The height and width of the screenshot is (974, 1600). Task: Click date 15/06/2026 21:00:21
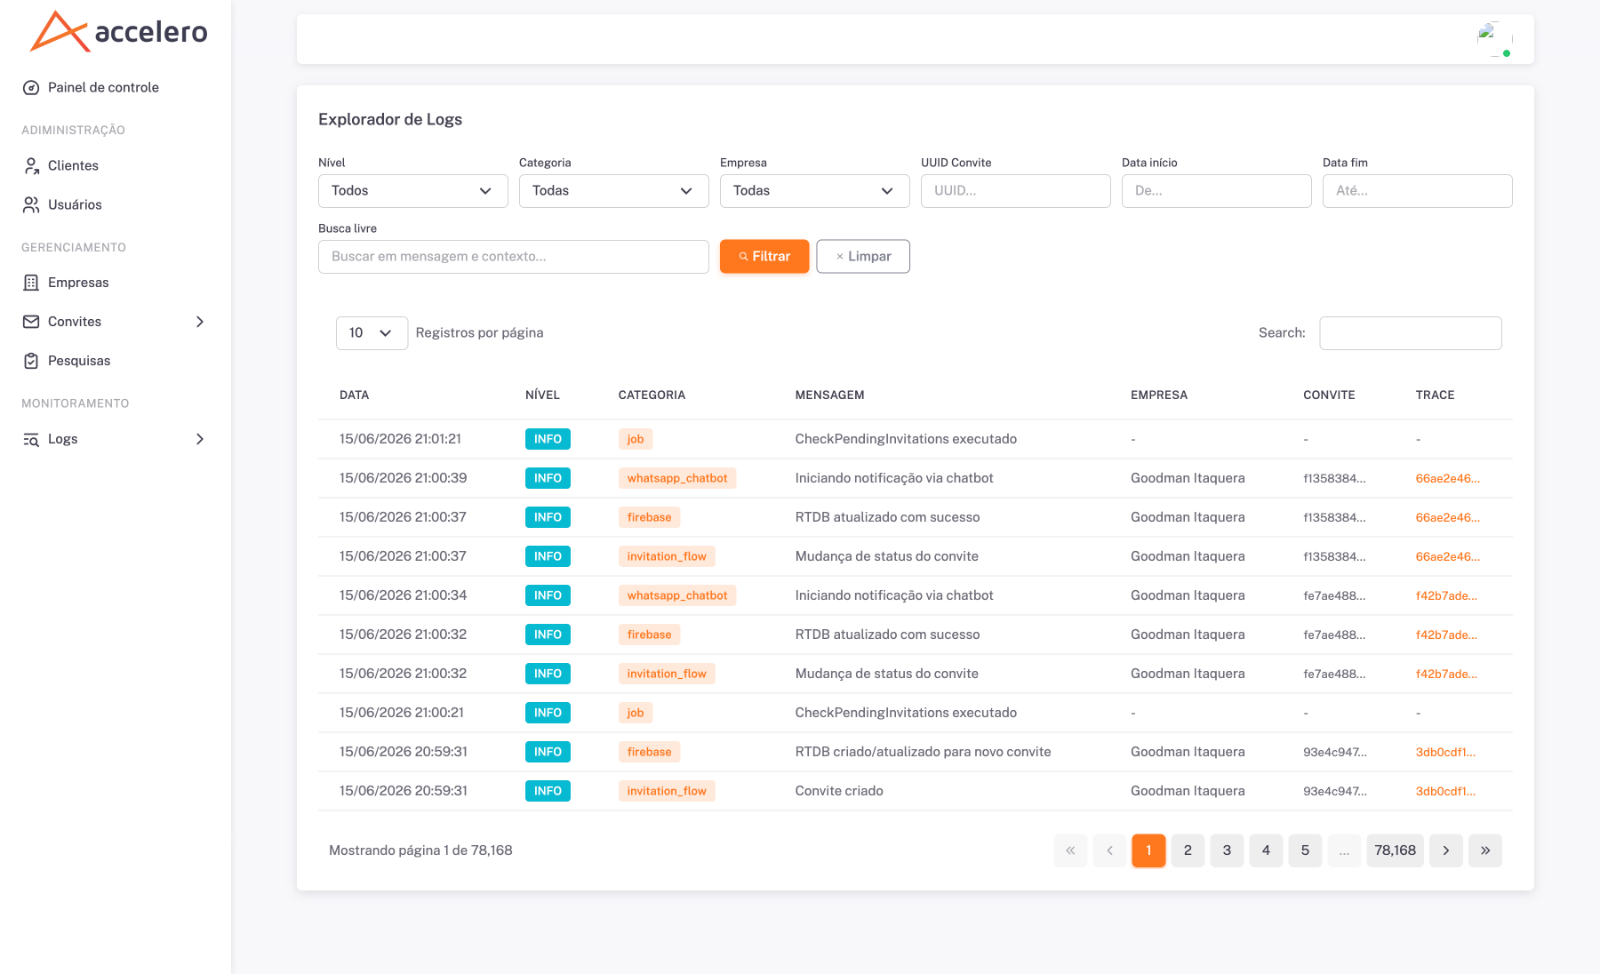[x=401, y=713]
